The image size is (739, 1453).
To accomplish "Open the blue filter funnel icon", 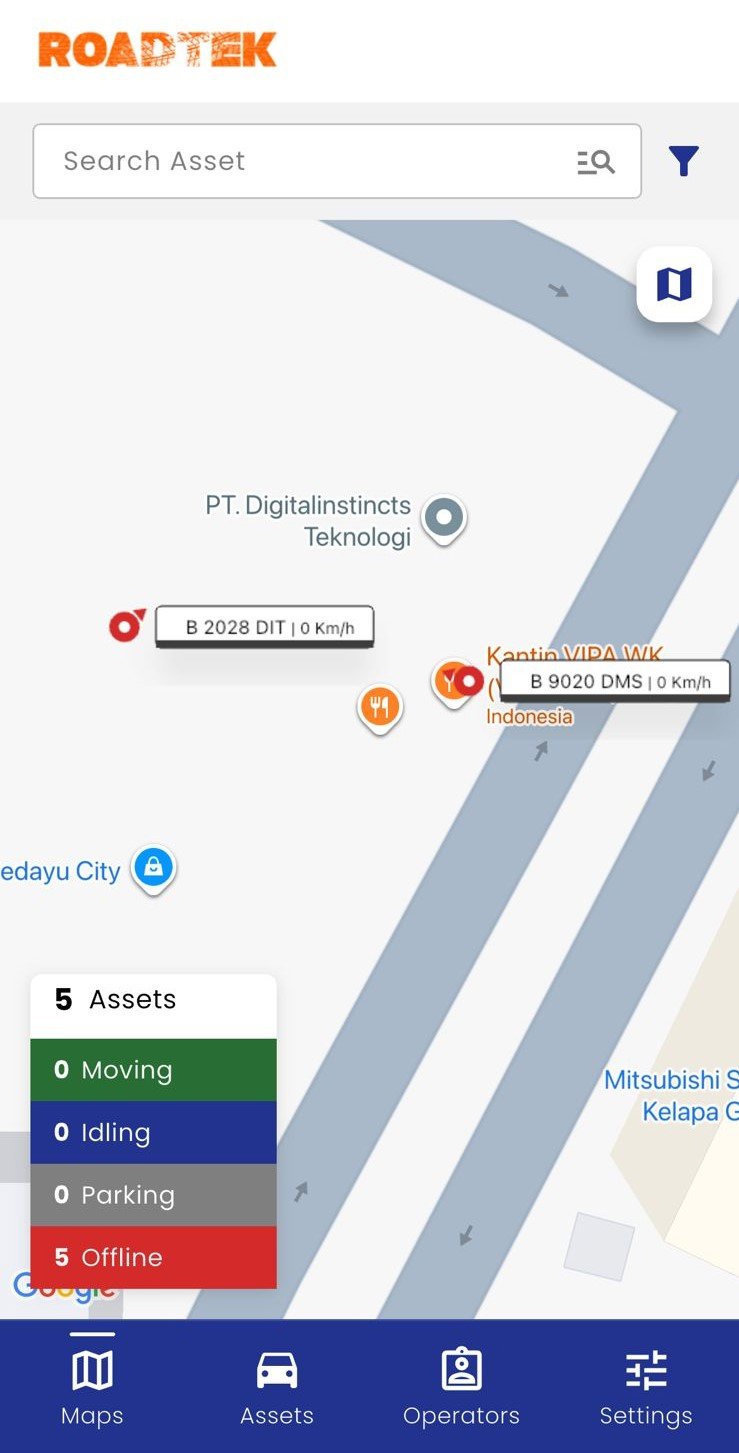I will point(684,161).
